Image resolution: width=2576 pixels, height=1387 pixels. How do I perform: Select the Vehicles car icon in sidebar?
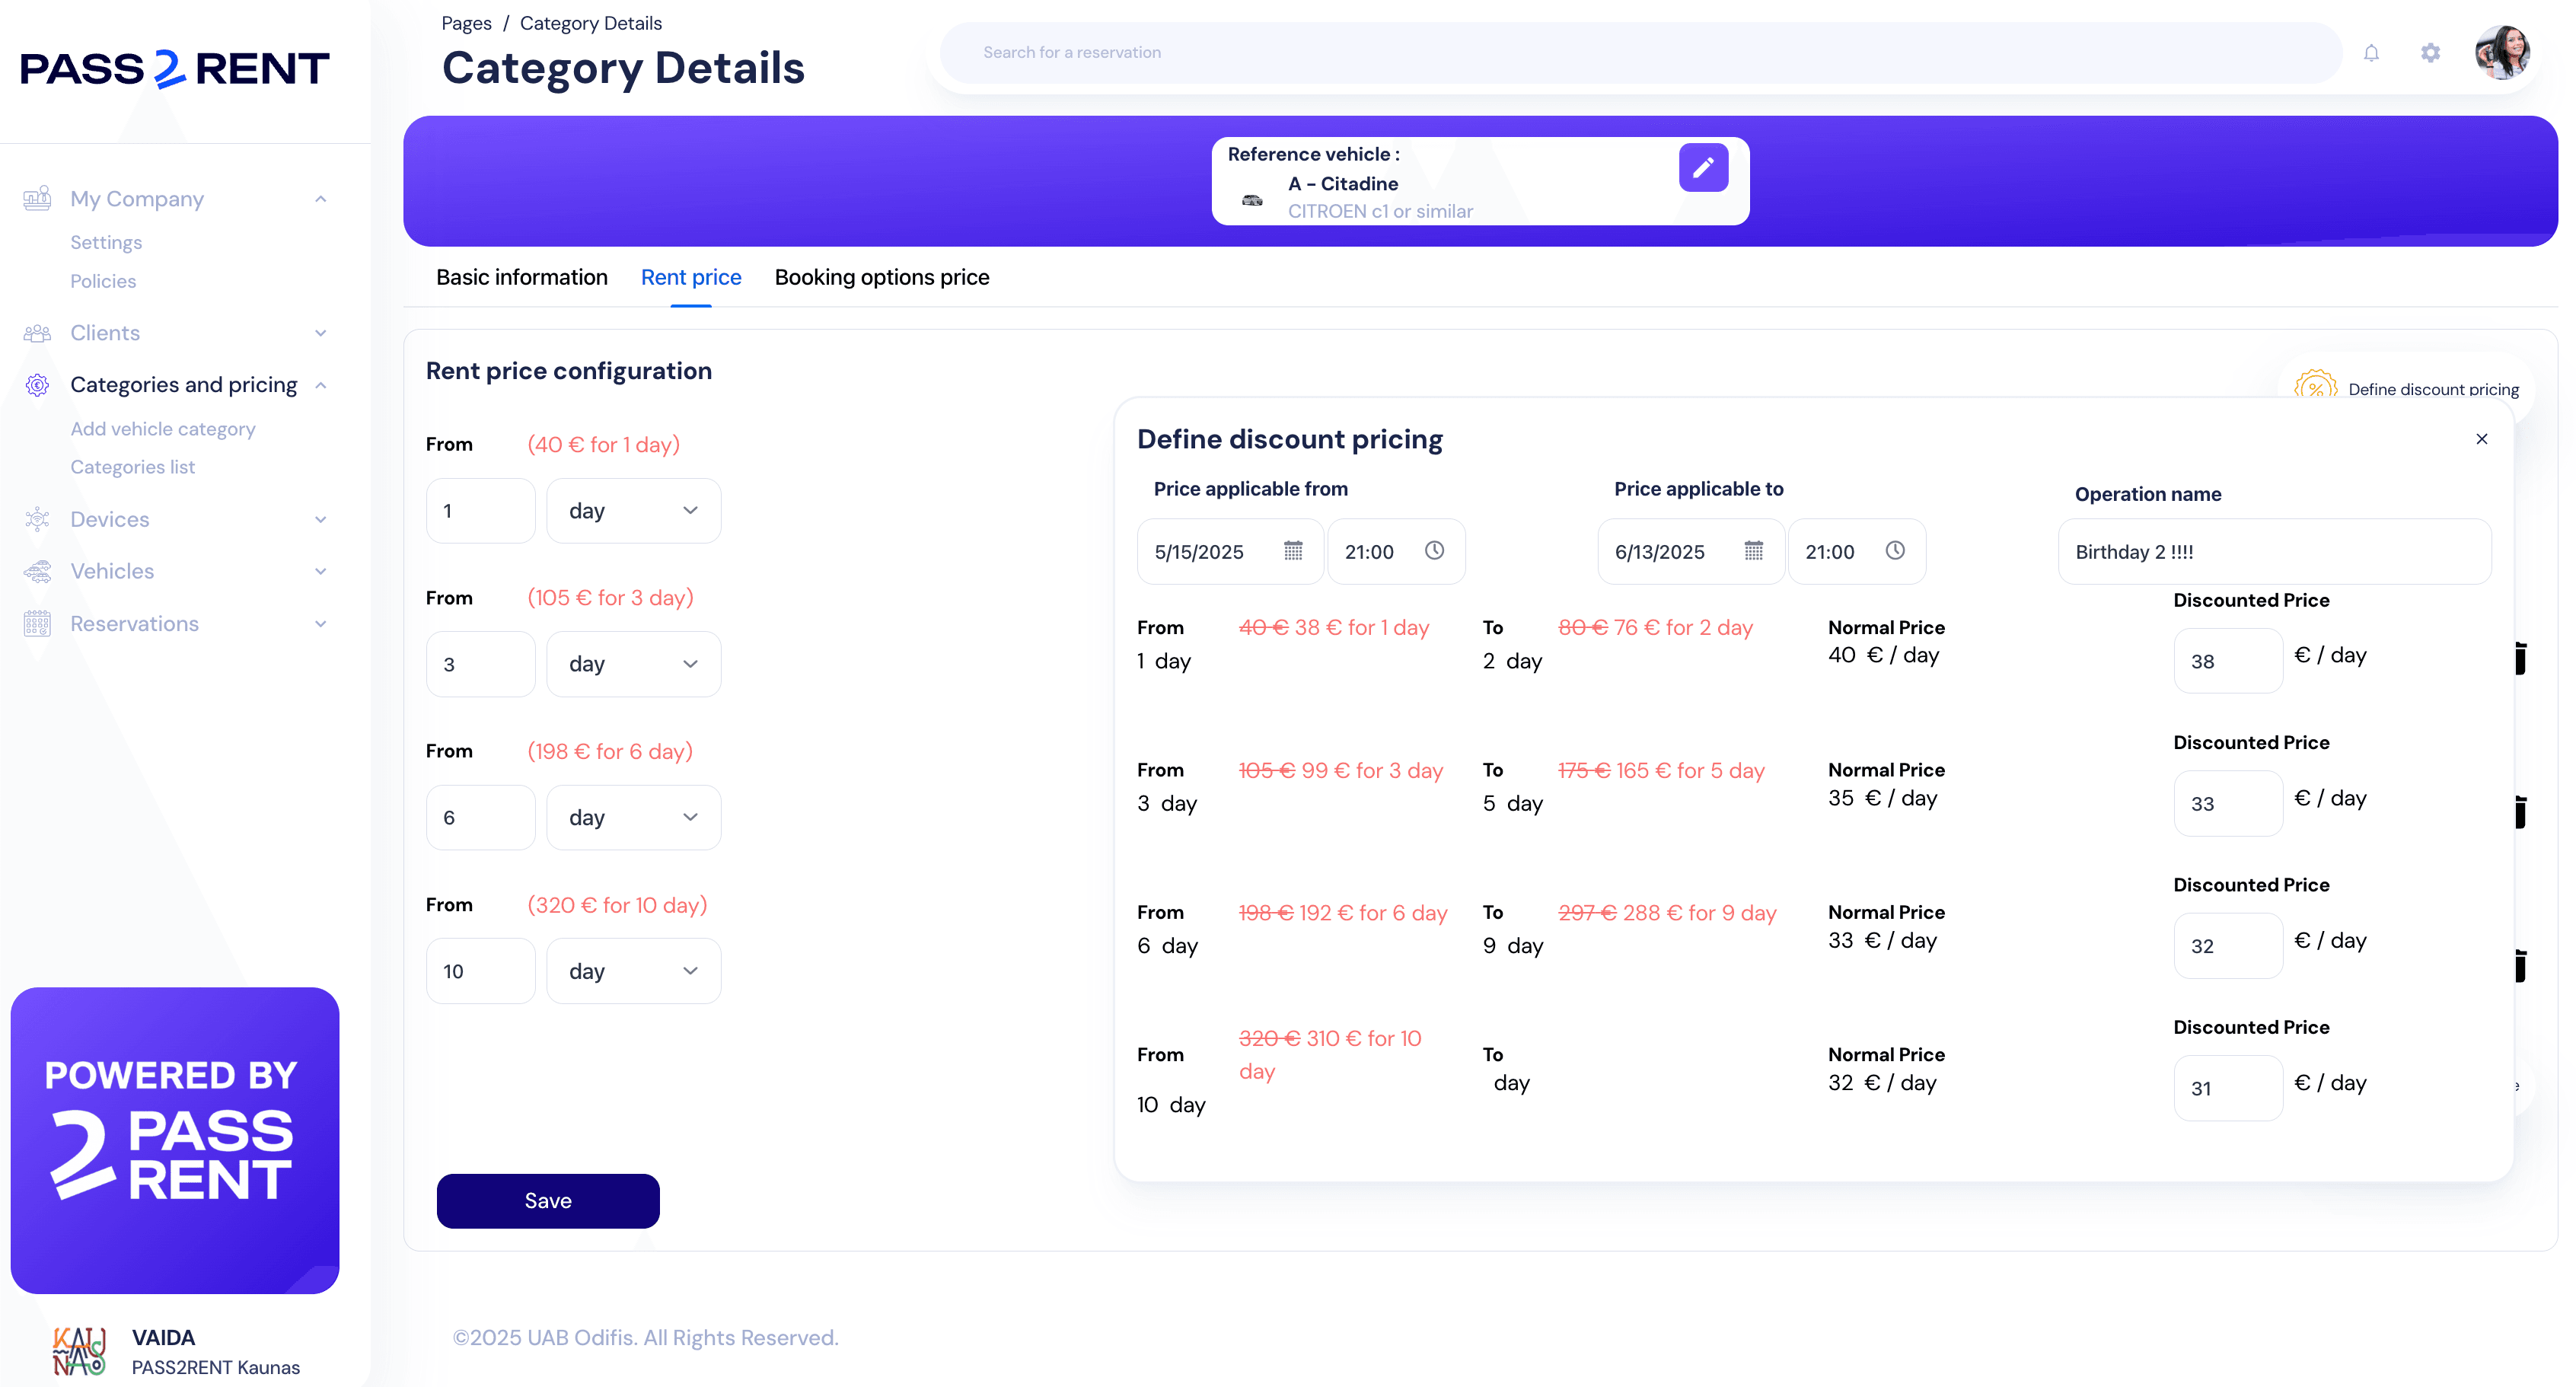(37, 571)
